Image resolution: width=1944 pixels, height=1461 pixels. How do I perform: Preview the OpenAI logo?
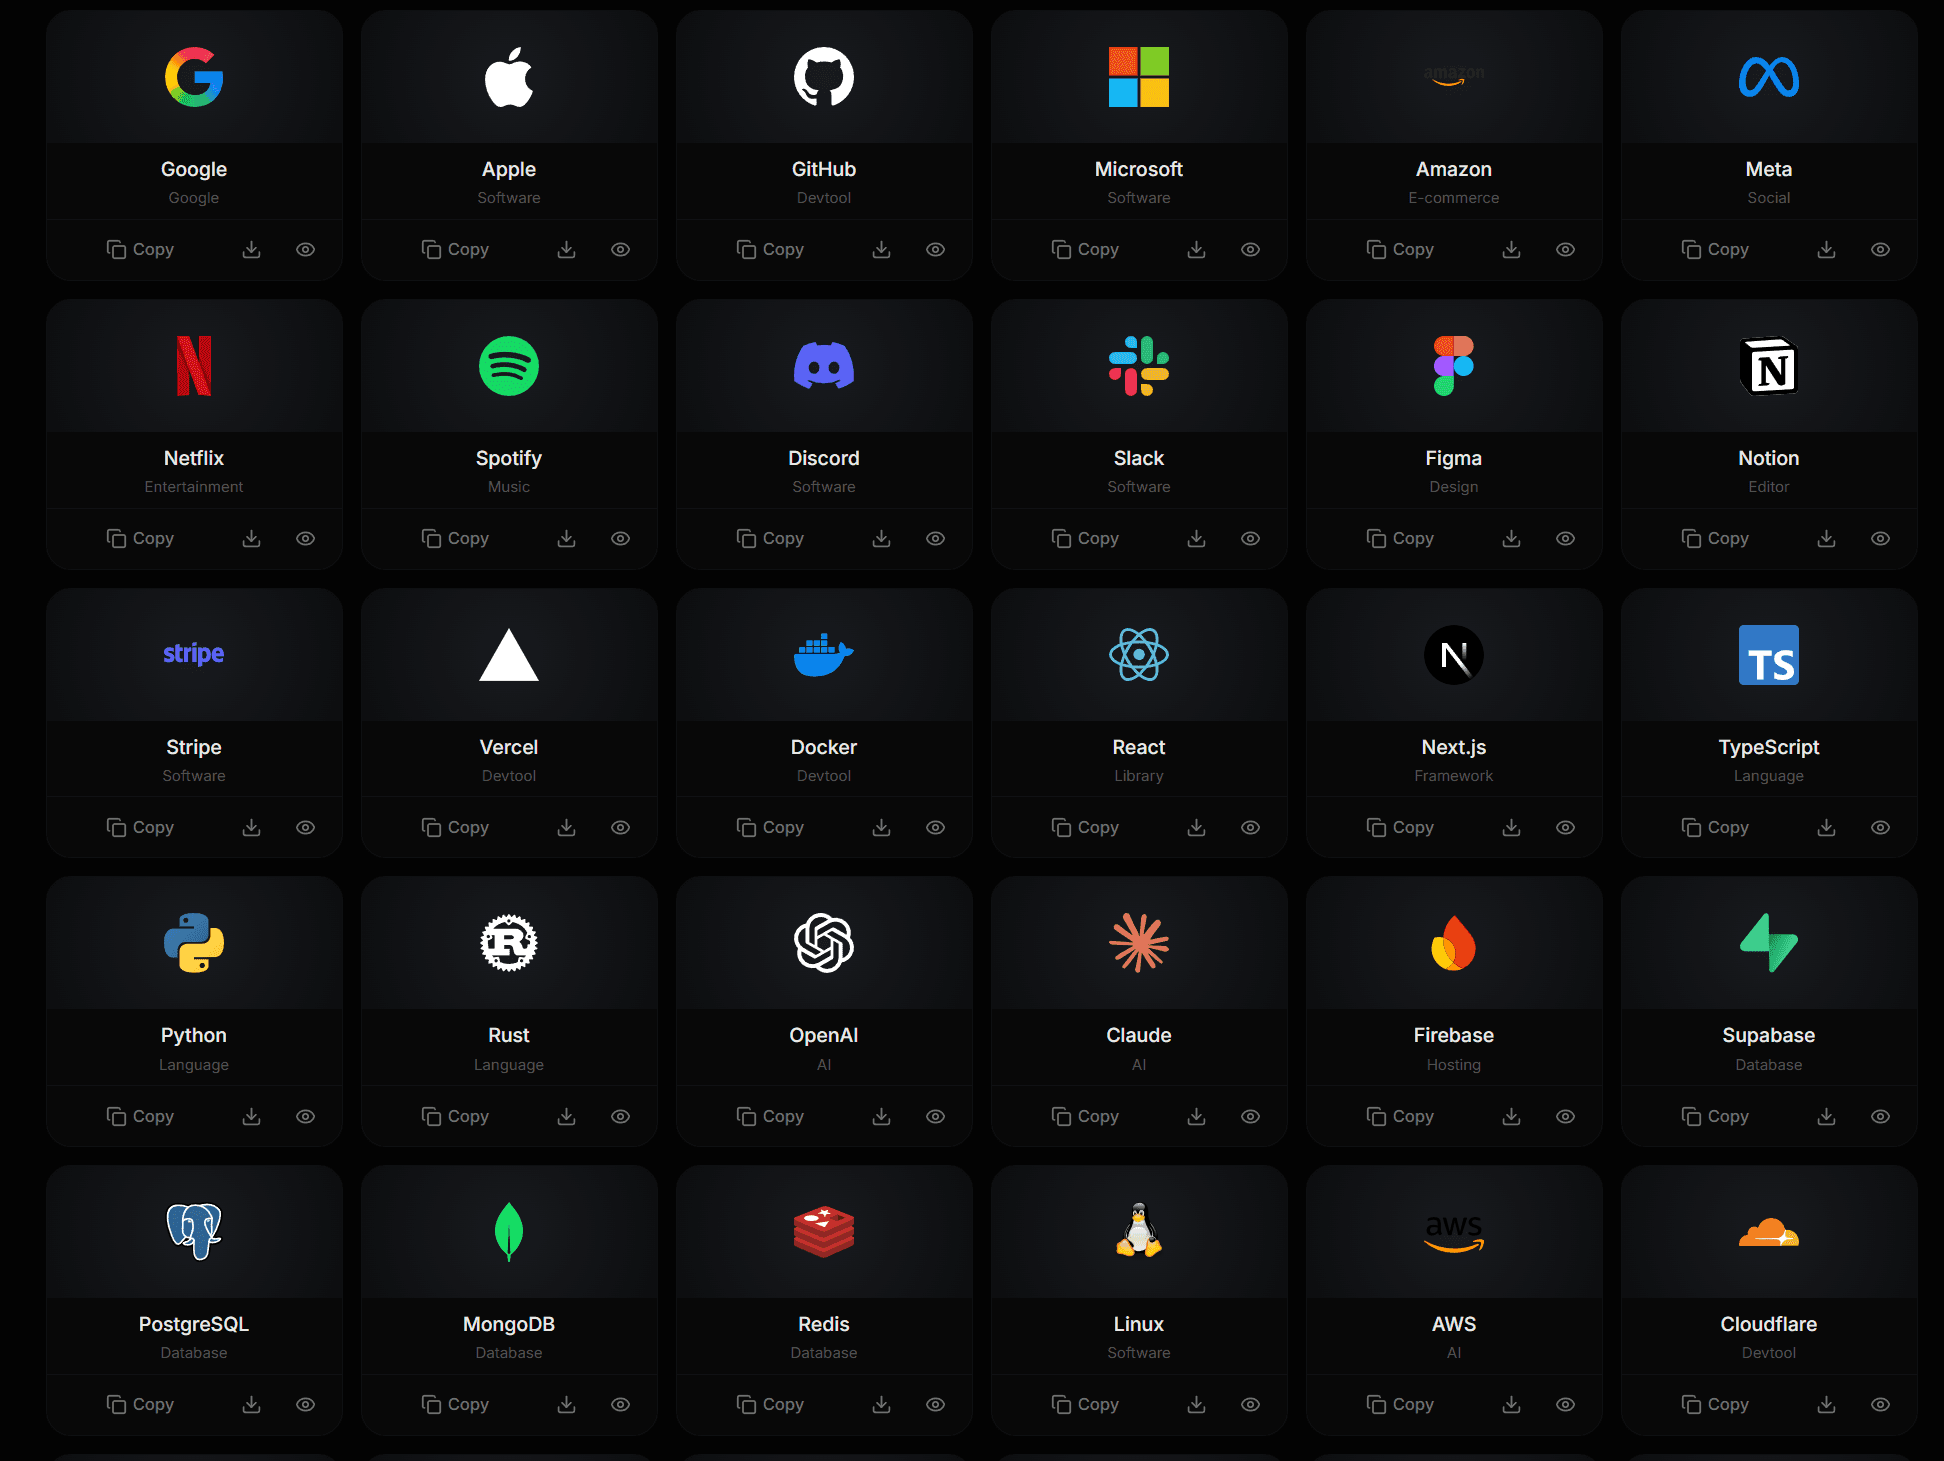click(x=935, y=1117)
